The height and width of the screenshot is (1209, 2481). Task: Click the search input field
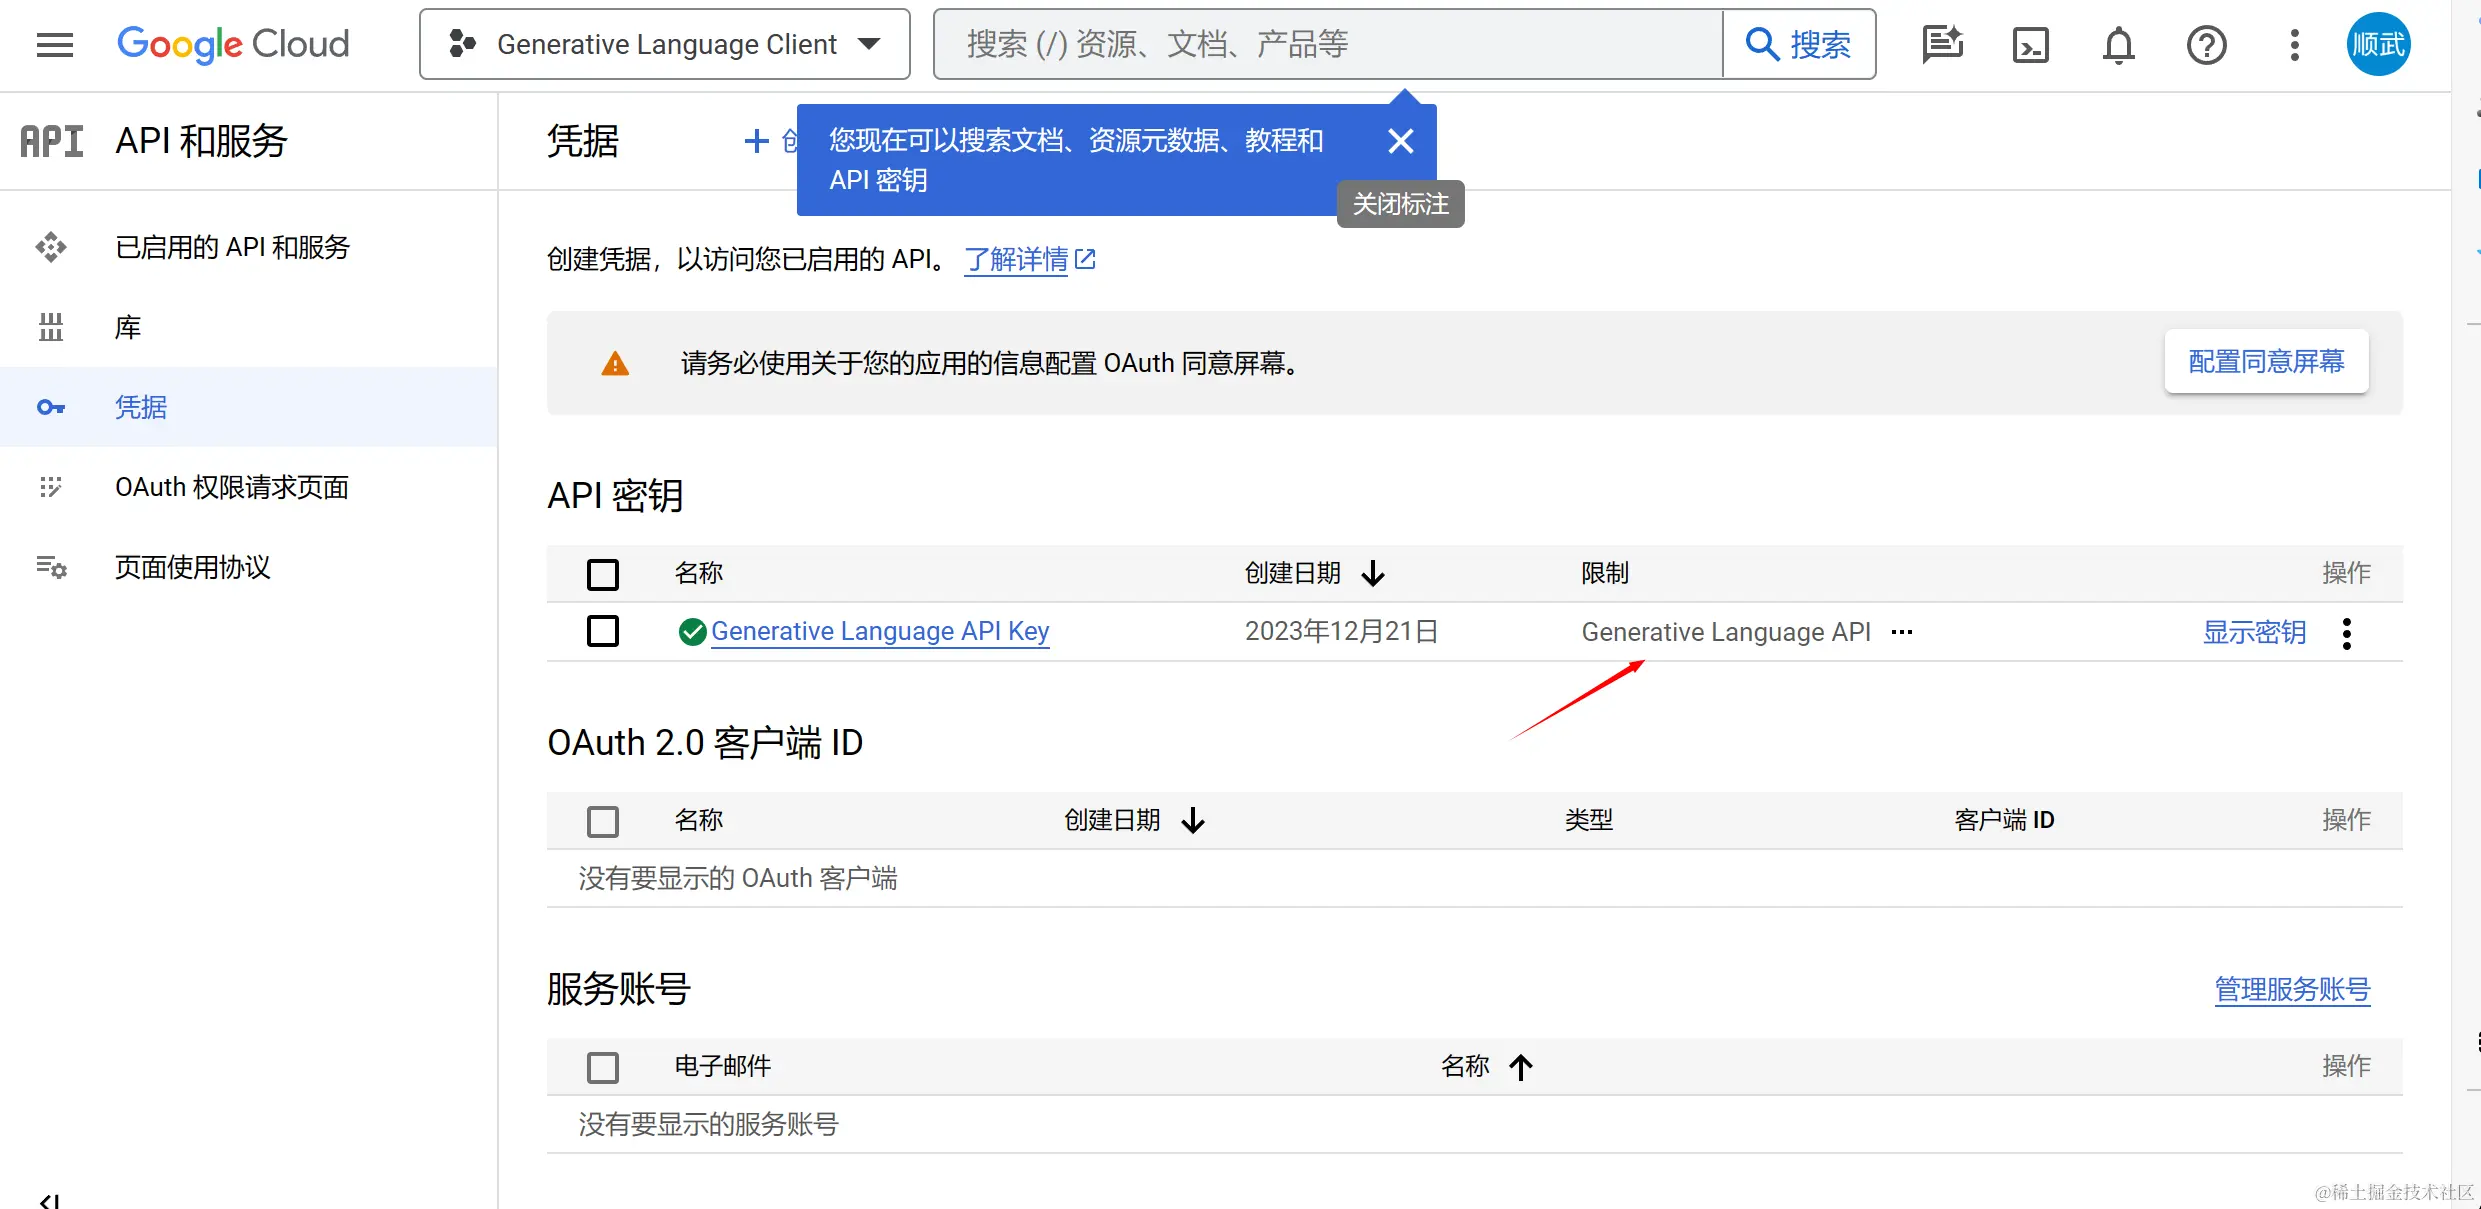click(x=1330, y=45)
